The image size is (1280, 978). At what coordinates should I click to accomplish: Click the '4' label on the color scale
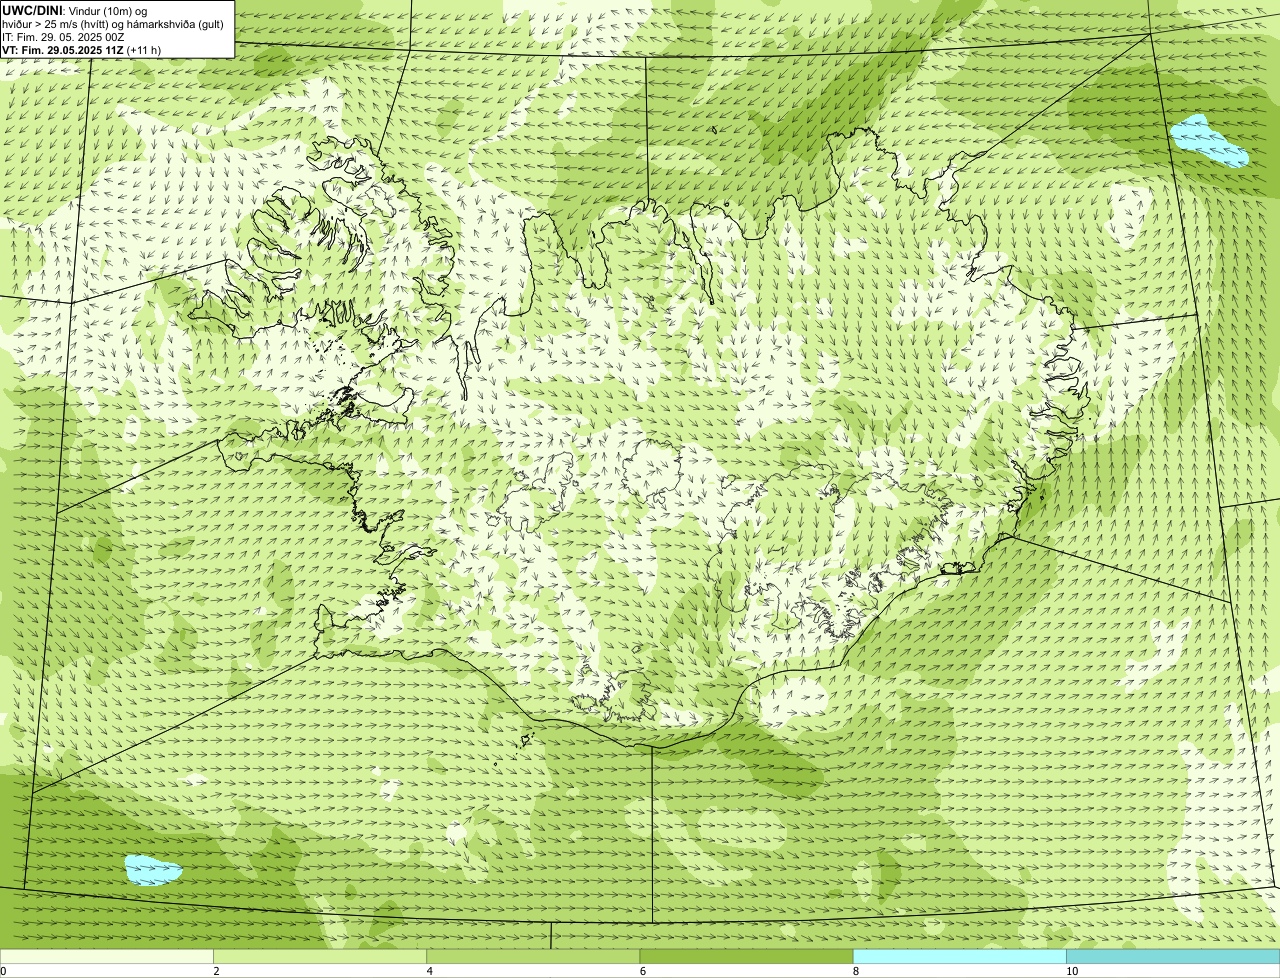(x=429, y=971)
